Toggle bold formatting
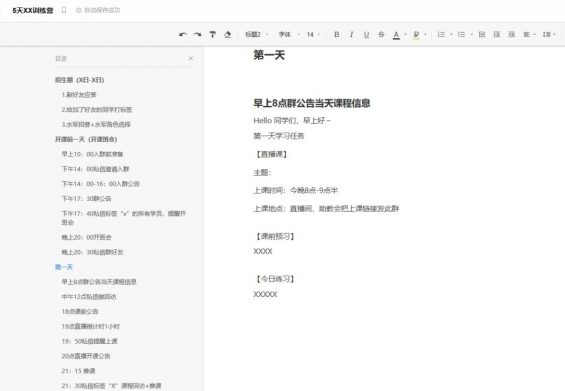Screen dimensions: 565x391 pos(337,35)
